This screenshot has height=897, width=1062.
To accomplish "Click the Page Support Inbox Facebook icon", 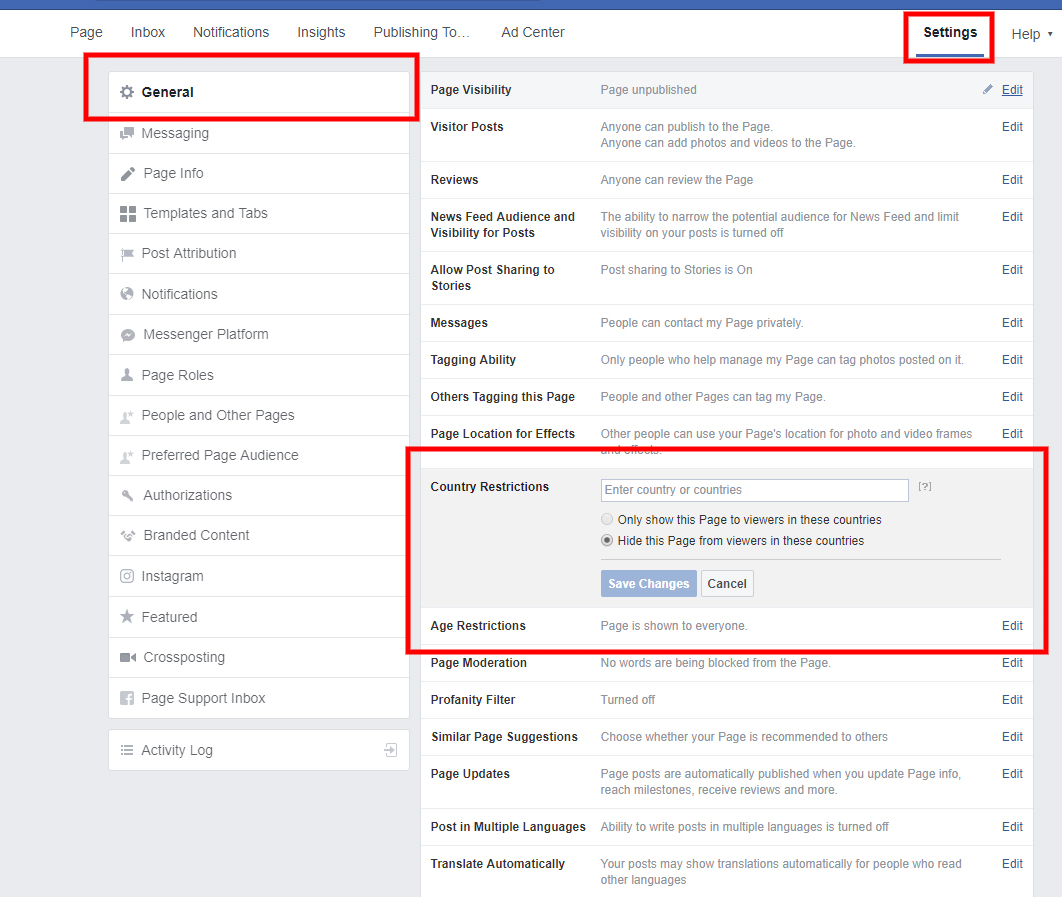I will pyautogui.click(x=127, y=698).
